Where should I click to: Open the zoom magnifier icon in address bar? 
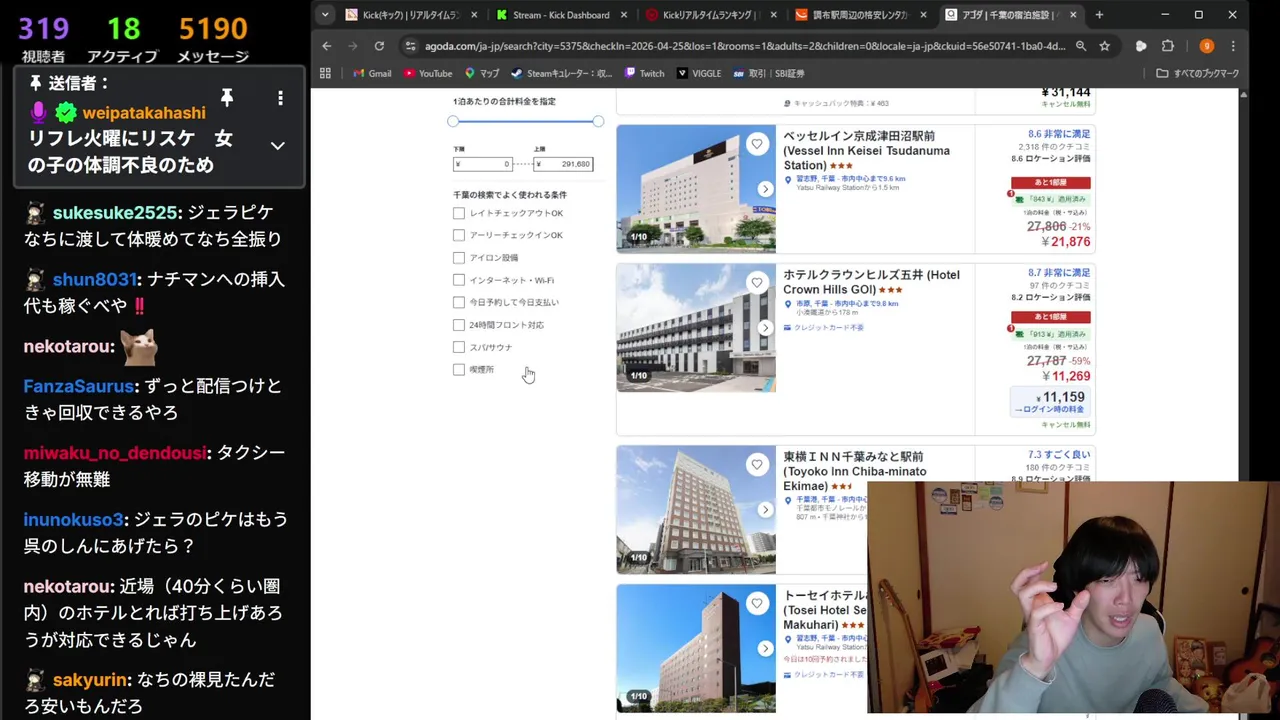1081,46
